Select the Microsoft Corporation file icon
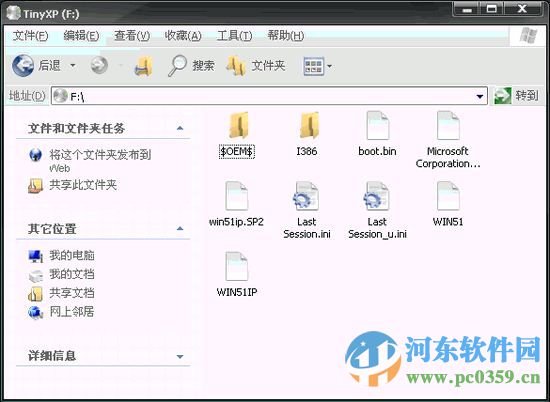Viewport: 550px width, 402px height. [x=448, y=125]
